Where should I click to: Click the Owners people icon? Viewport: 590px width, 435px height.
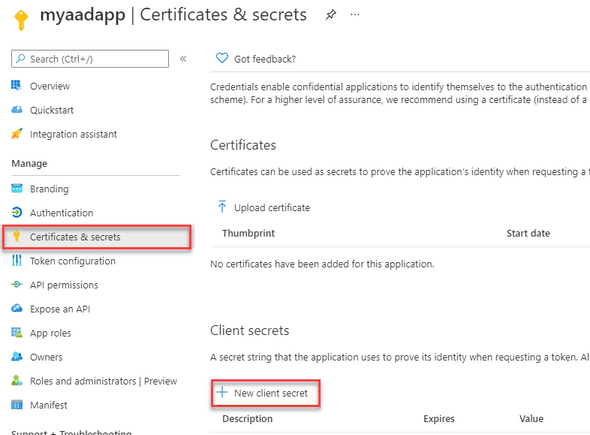[x=17, y=356]
